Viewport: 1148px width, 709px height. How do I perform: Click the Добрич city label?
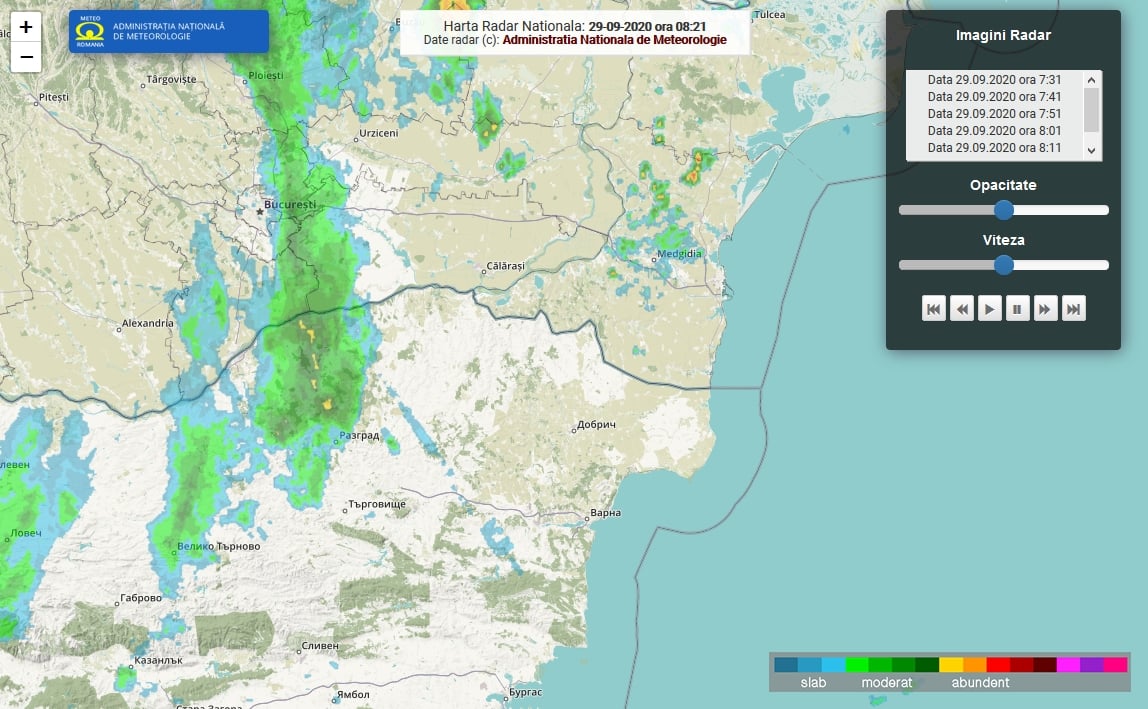click(x=597, y=424)
